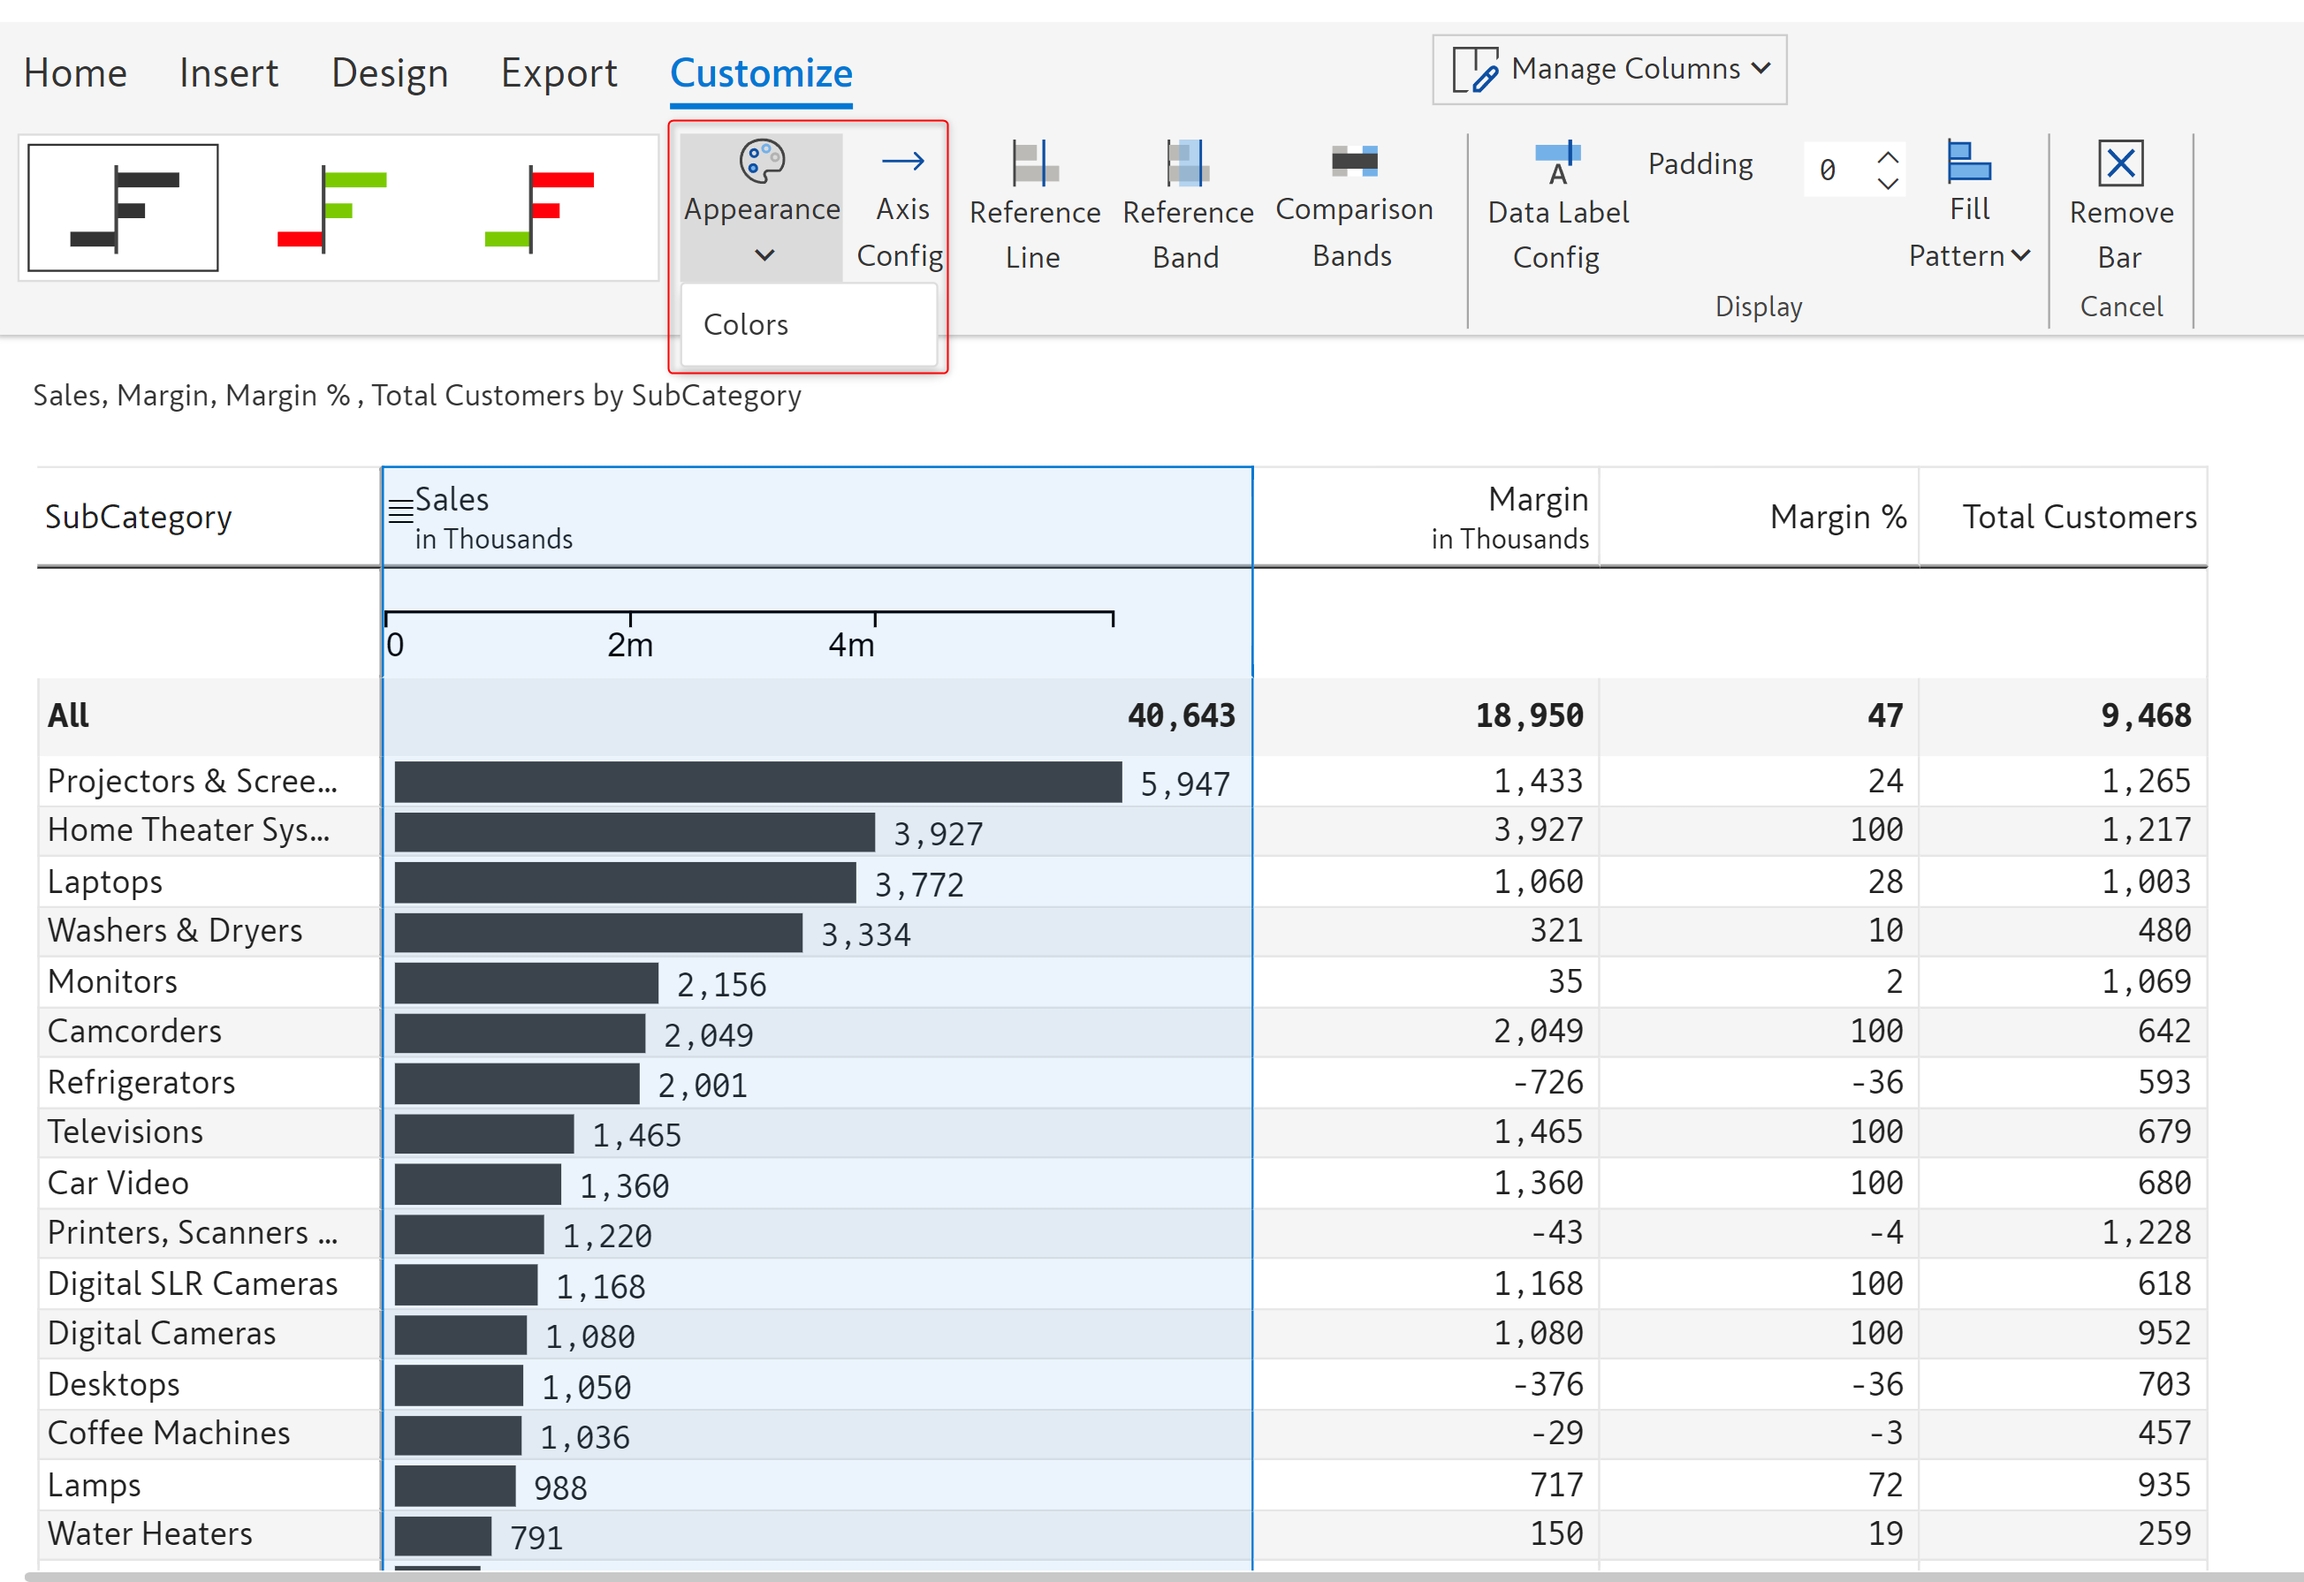Click the Axis Config arrow icon

[902, 161]
